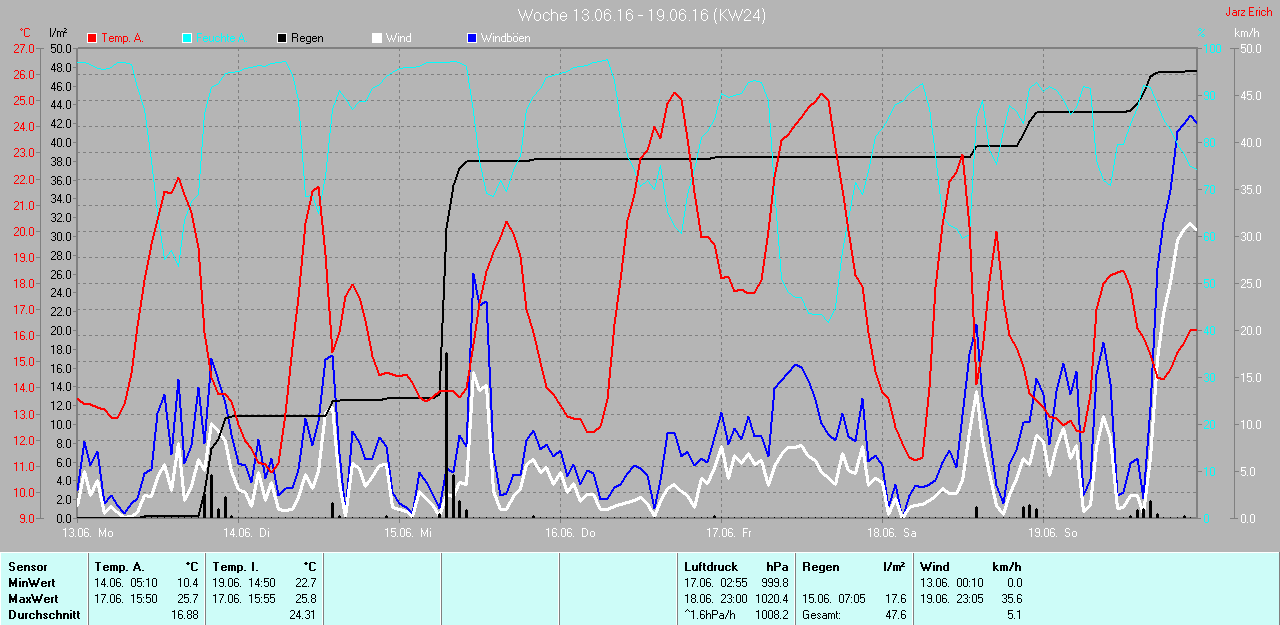Click the "Temp. I." column header
Viewport: 1280px width, 625px height.
pos(236,567)
